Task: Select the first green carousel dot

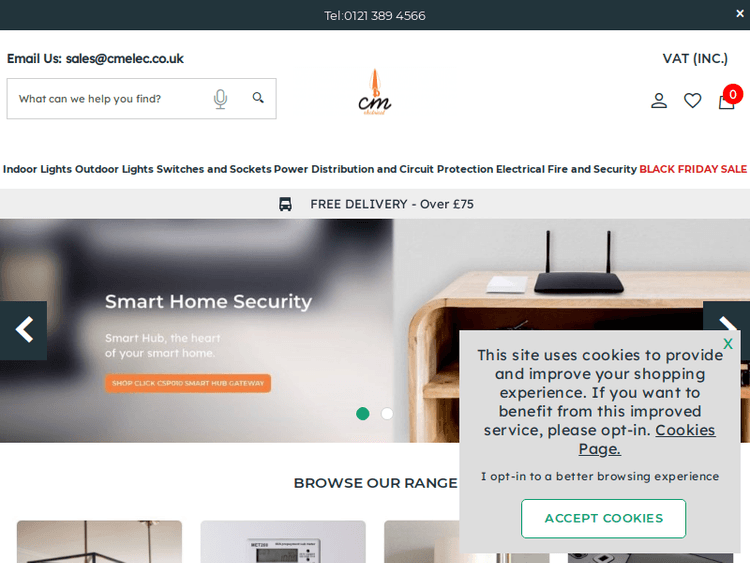Action: pos(363,413)
